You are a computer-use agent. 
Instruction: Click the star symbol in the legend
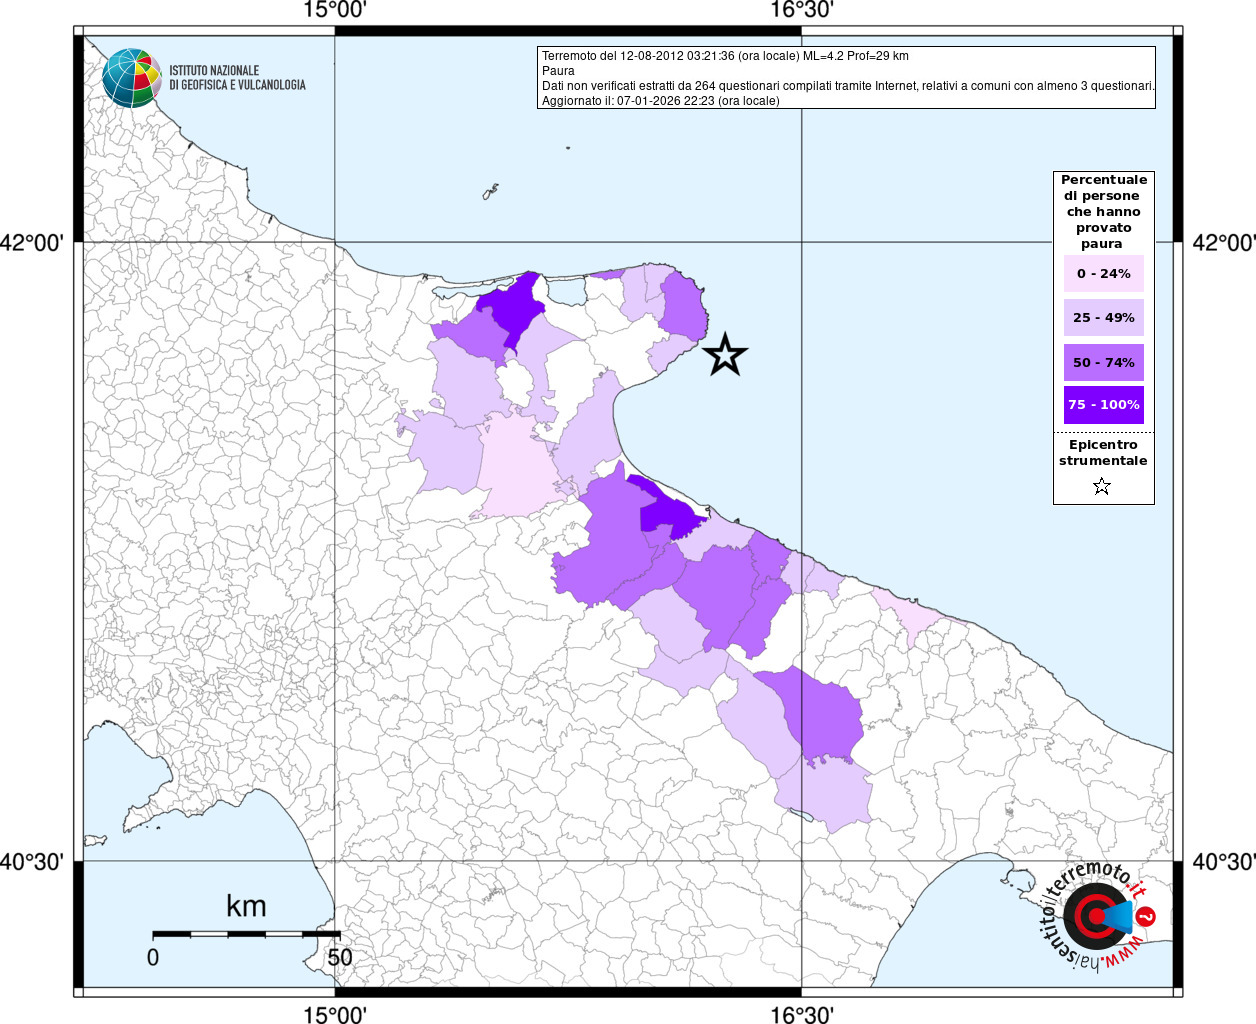pos(1102,486)
